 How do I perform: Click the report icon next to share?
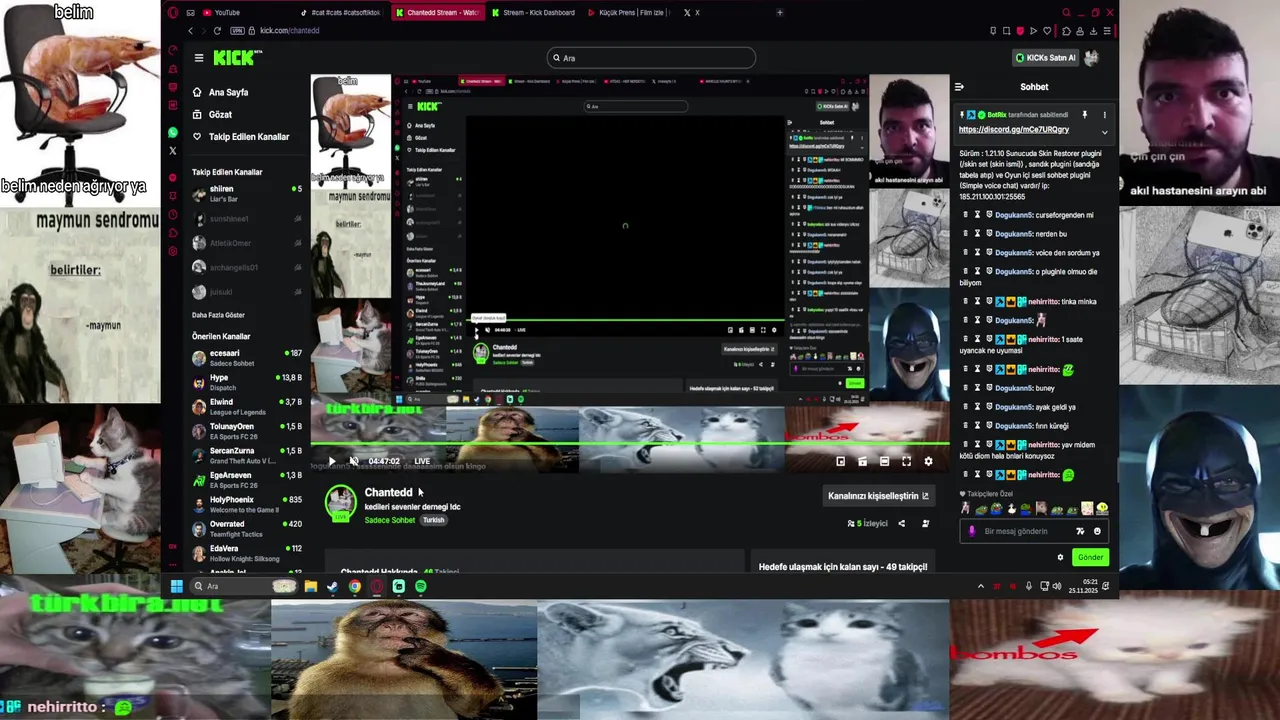click(925, 523)
